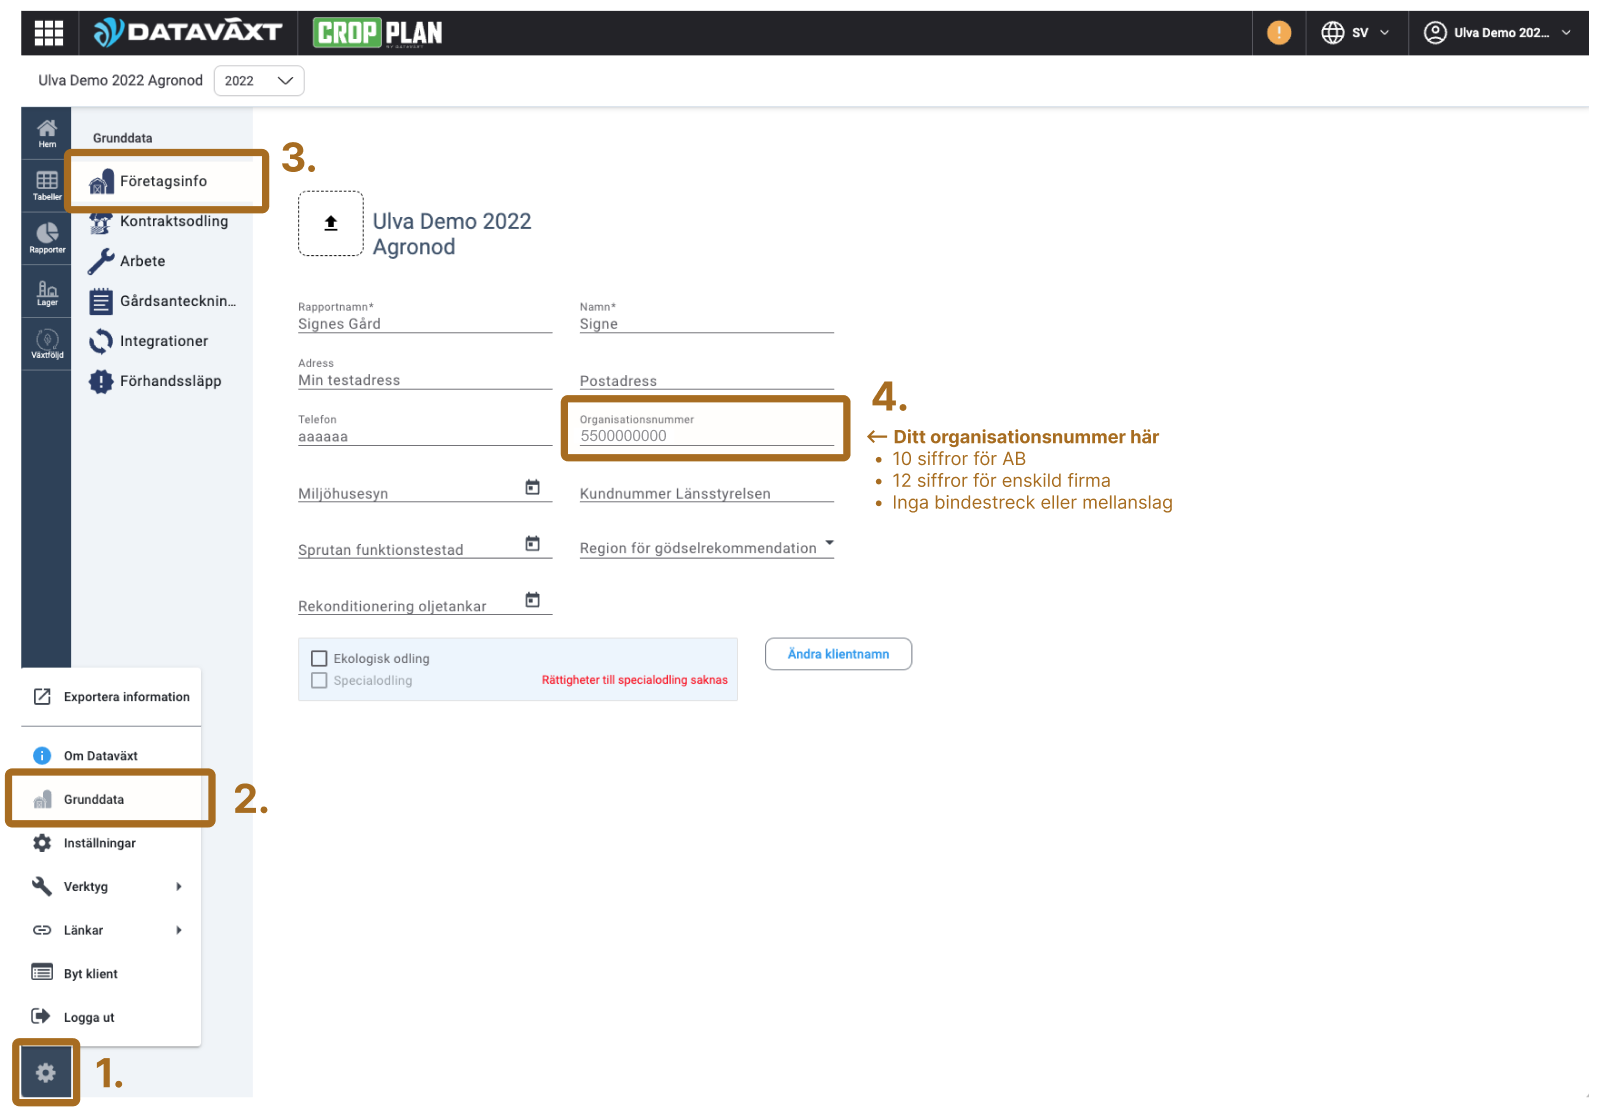
Task: Select Exportera information
Action: click(x=111, y=697)
